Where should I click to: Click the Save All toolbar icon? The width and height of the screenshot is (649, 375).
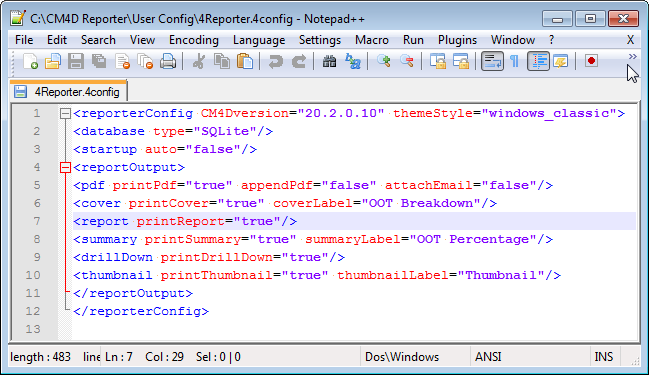click(99, 61)
